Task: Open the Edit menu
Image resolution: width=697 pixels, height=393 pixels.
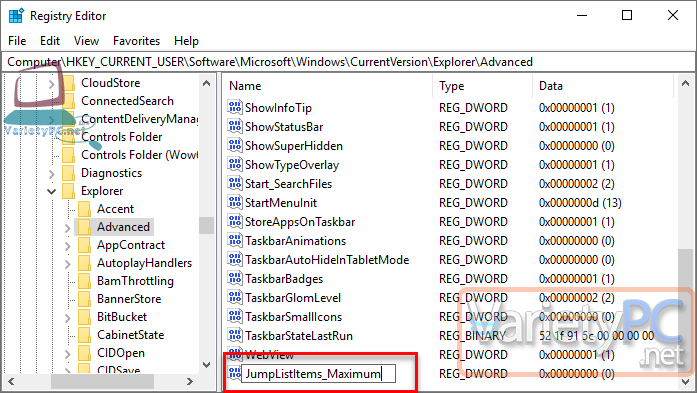Action: pos(50,41)
